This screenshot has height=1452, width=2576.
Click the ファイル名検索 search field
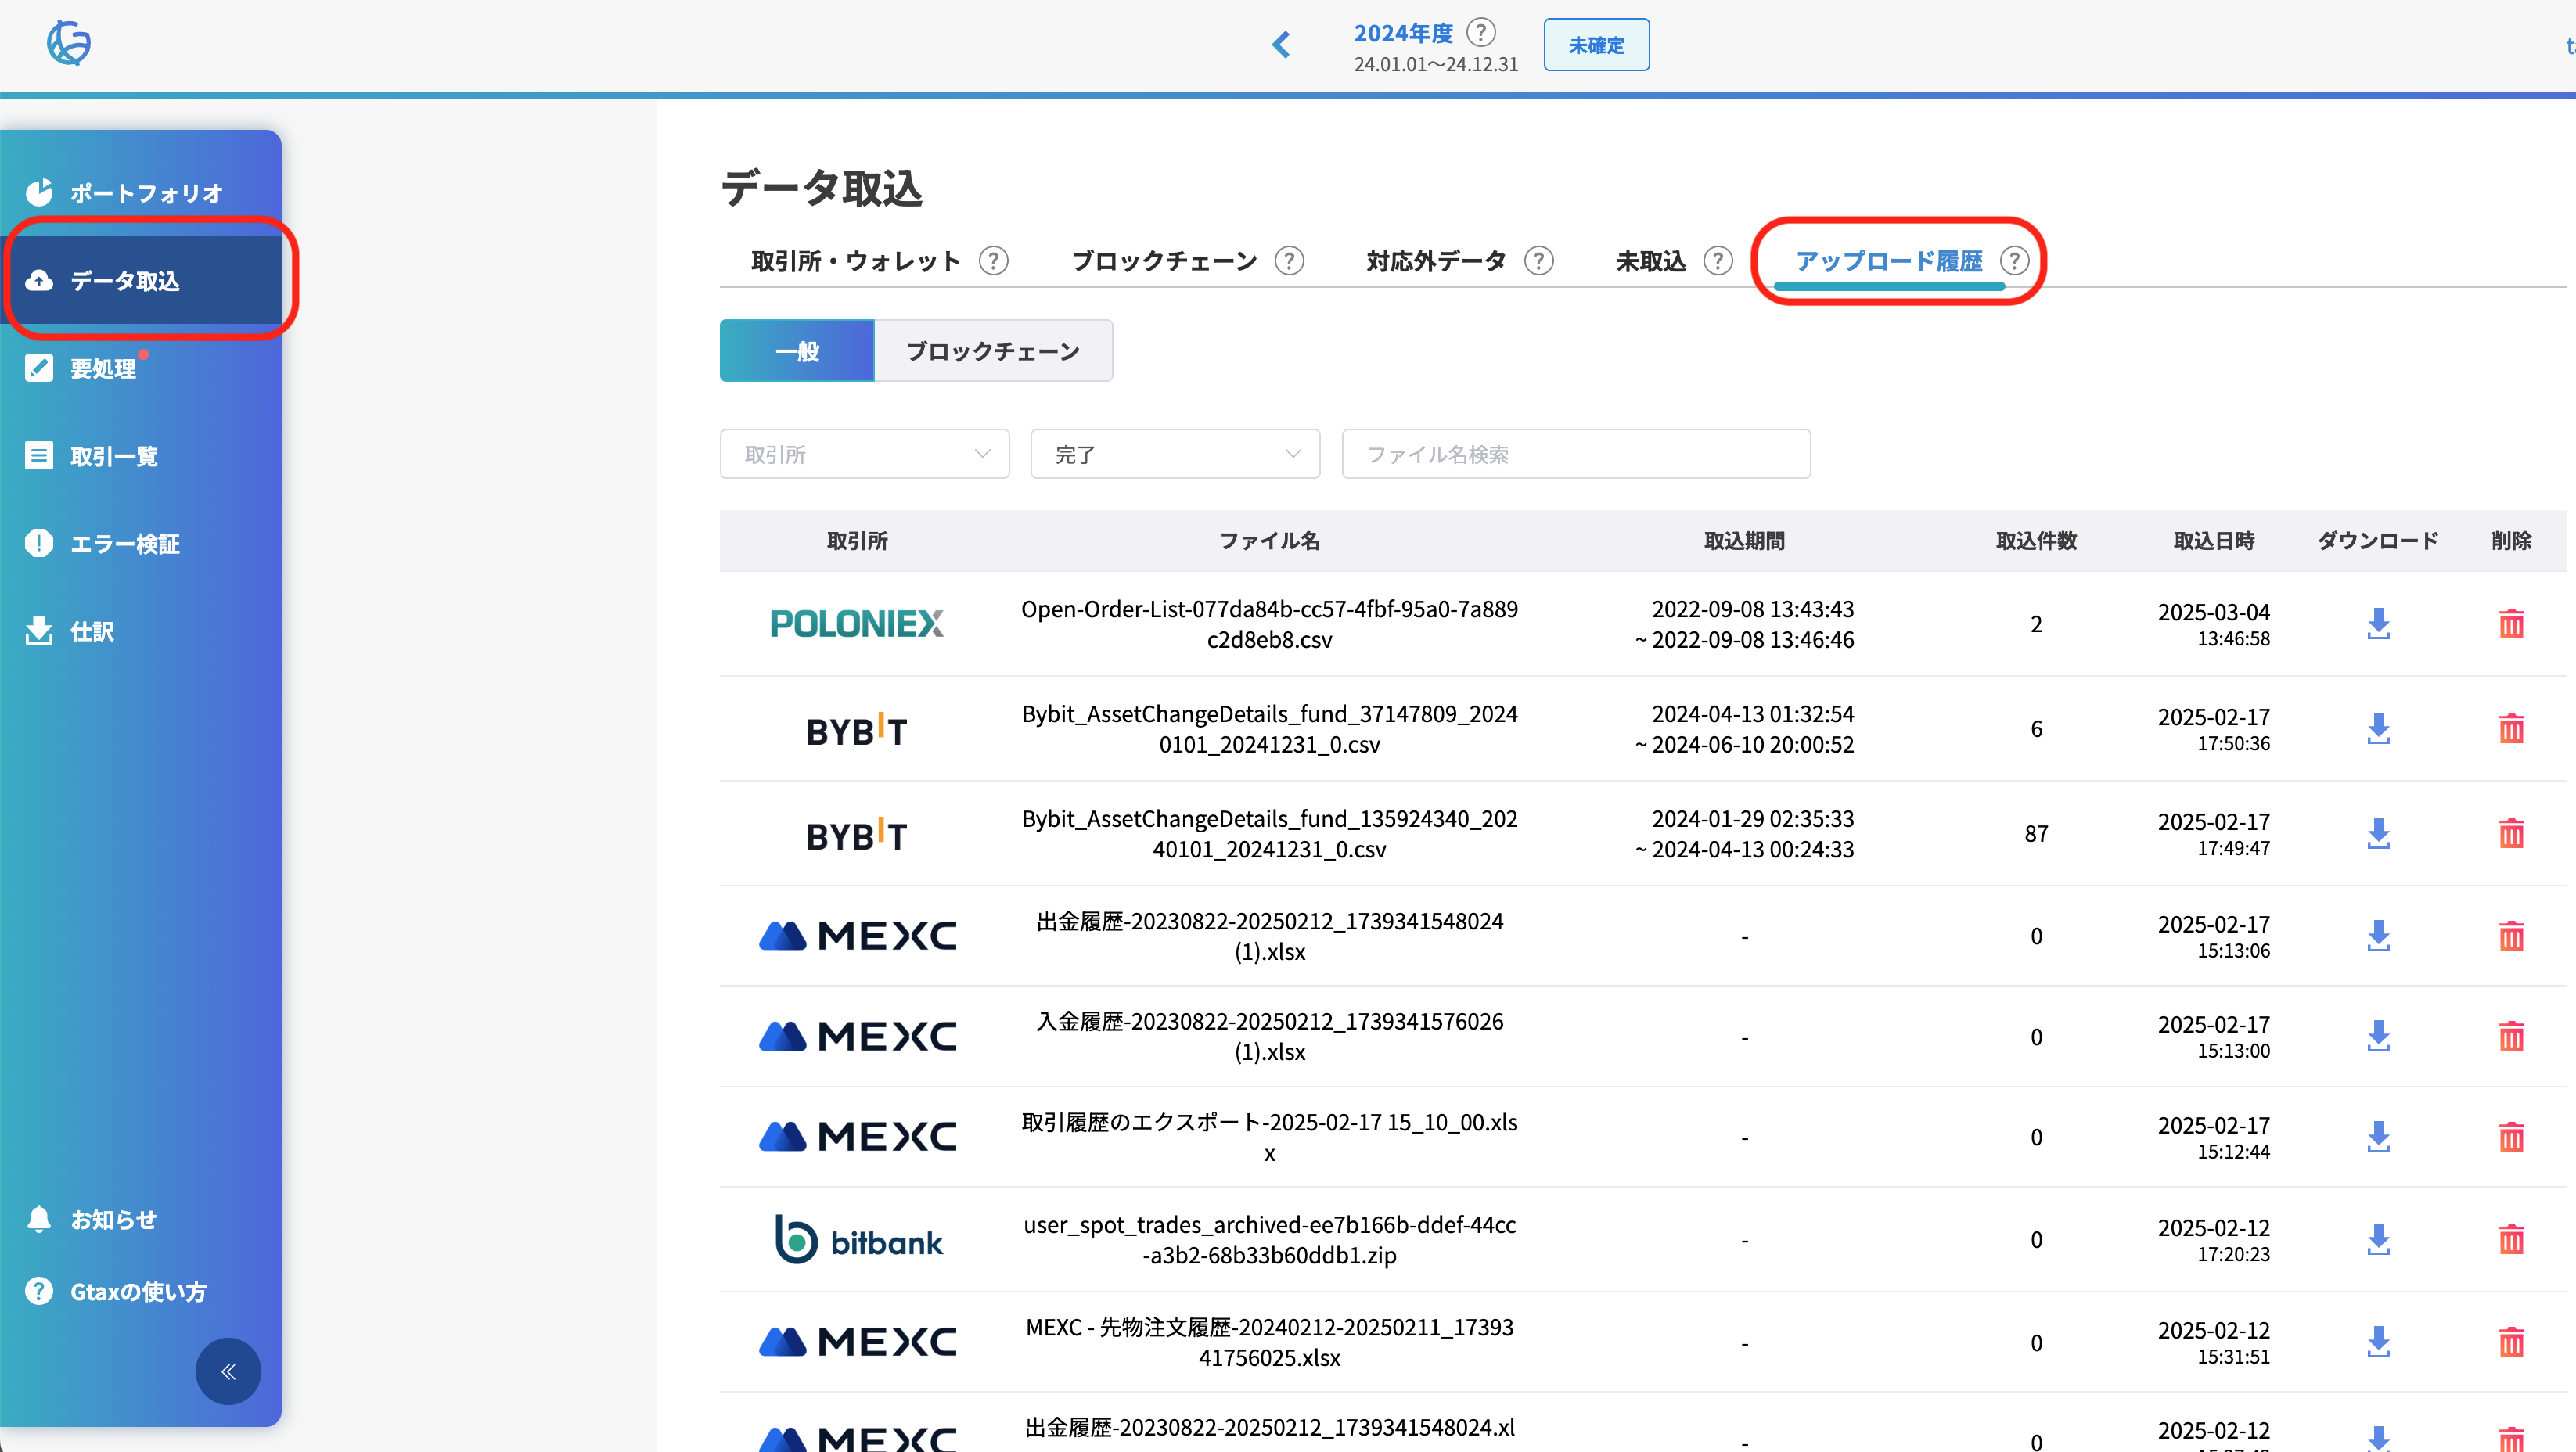1576,454
